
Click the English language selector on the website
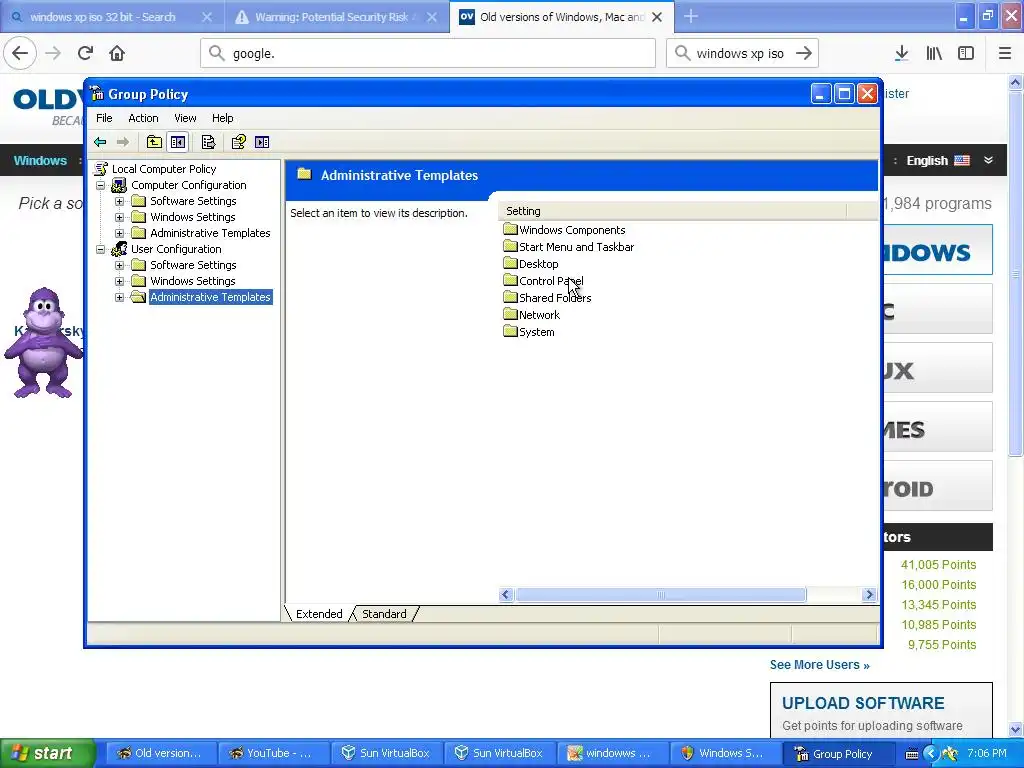click(938, 161)
